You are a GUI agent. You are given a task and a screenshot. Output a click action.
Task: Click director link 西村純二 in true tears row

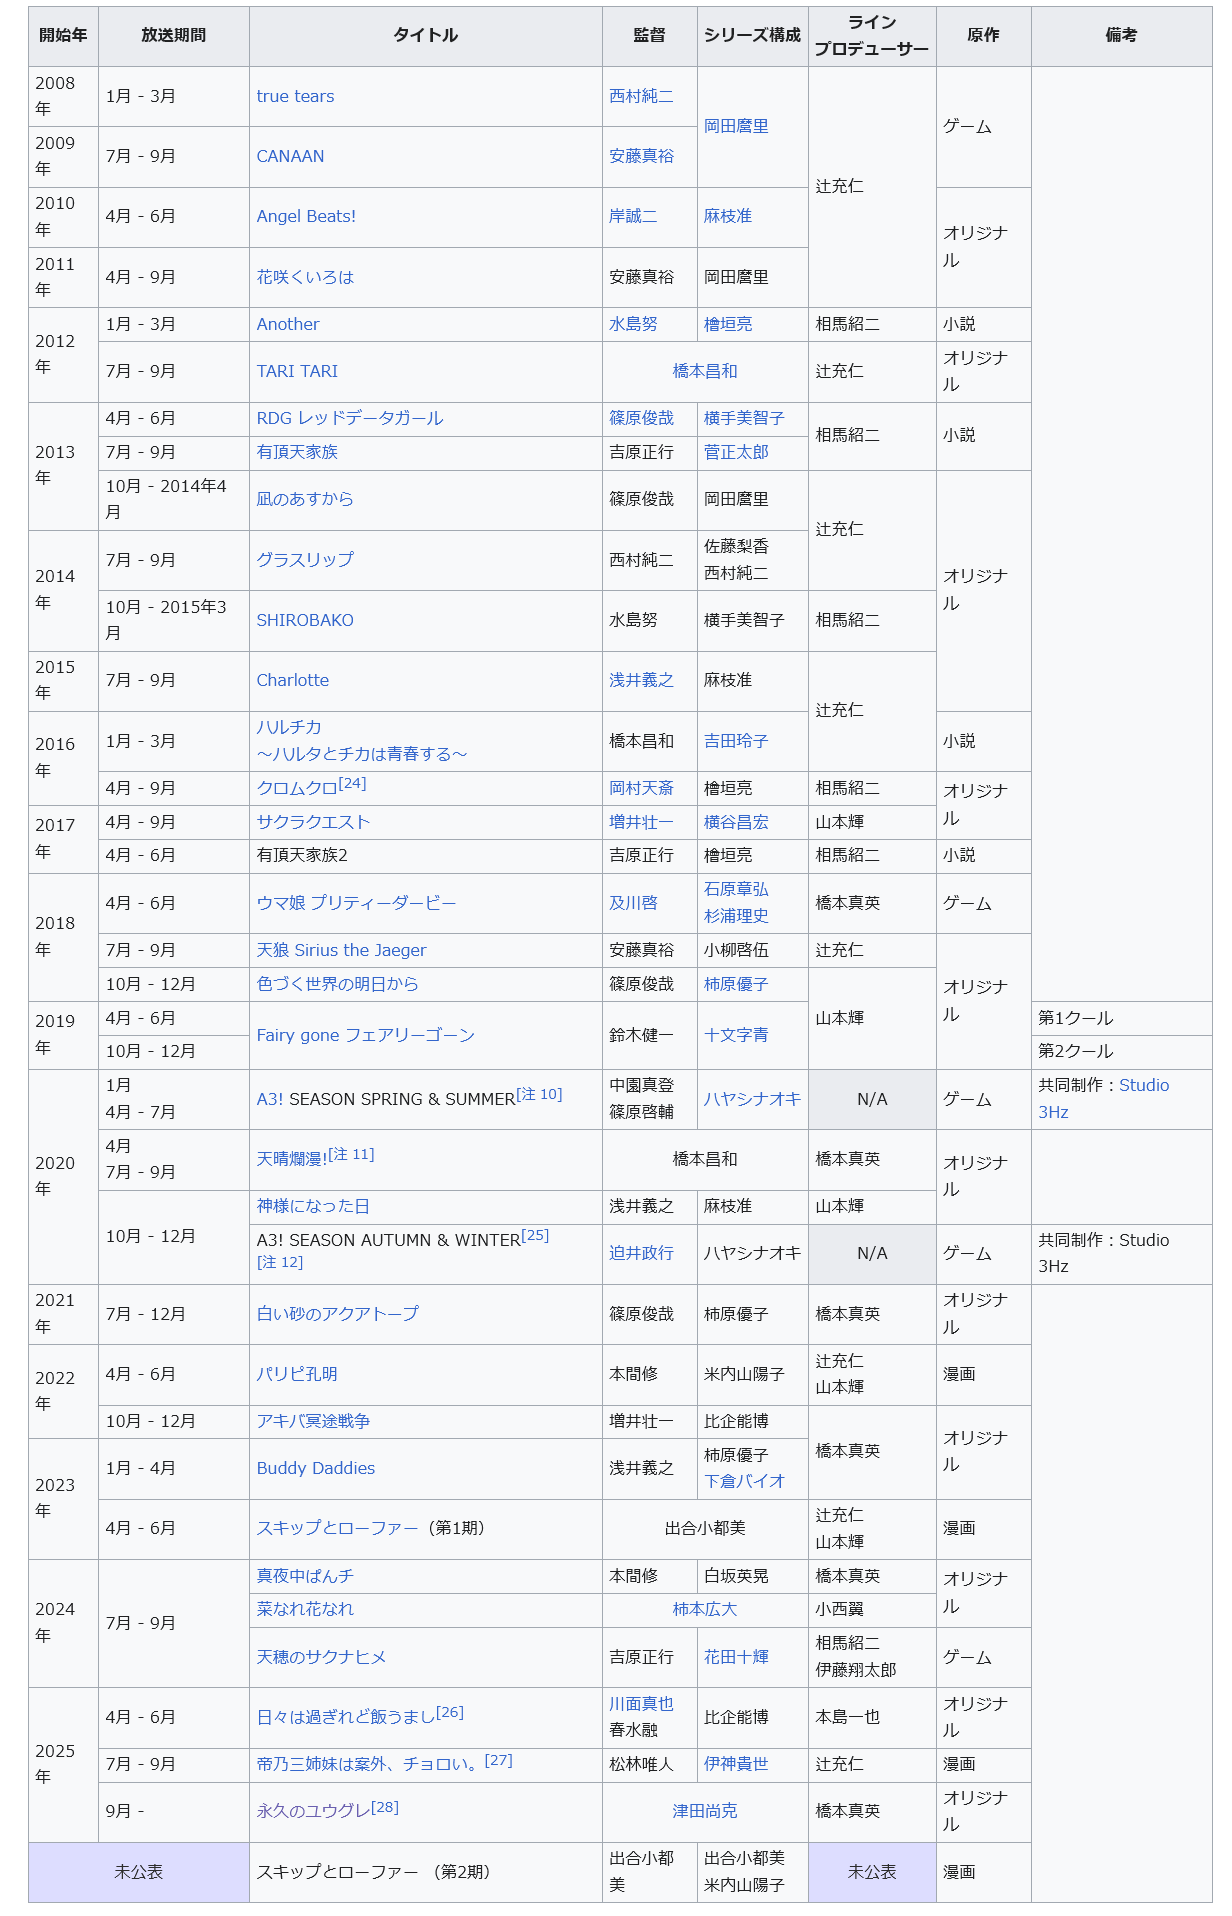641,97
